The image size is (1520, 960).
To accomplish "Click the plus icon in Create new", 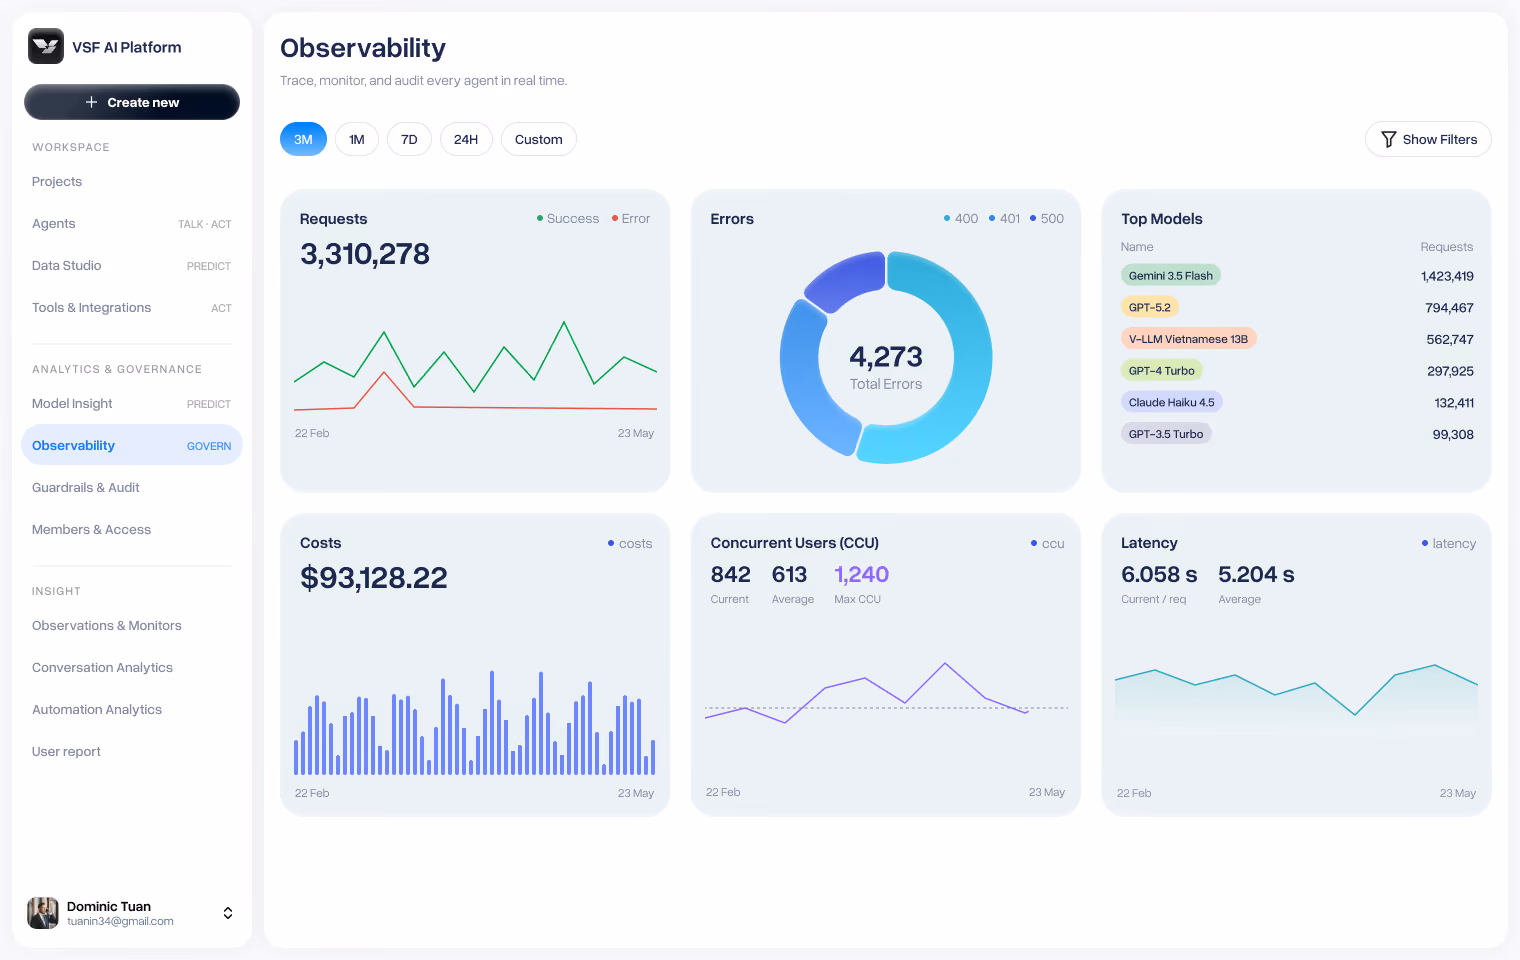I will click(91, 102).
